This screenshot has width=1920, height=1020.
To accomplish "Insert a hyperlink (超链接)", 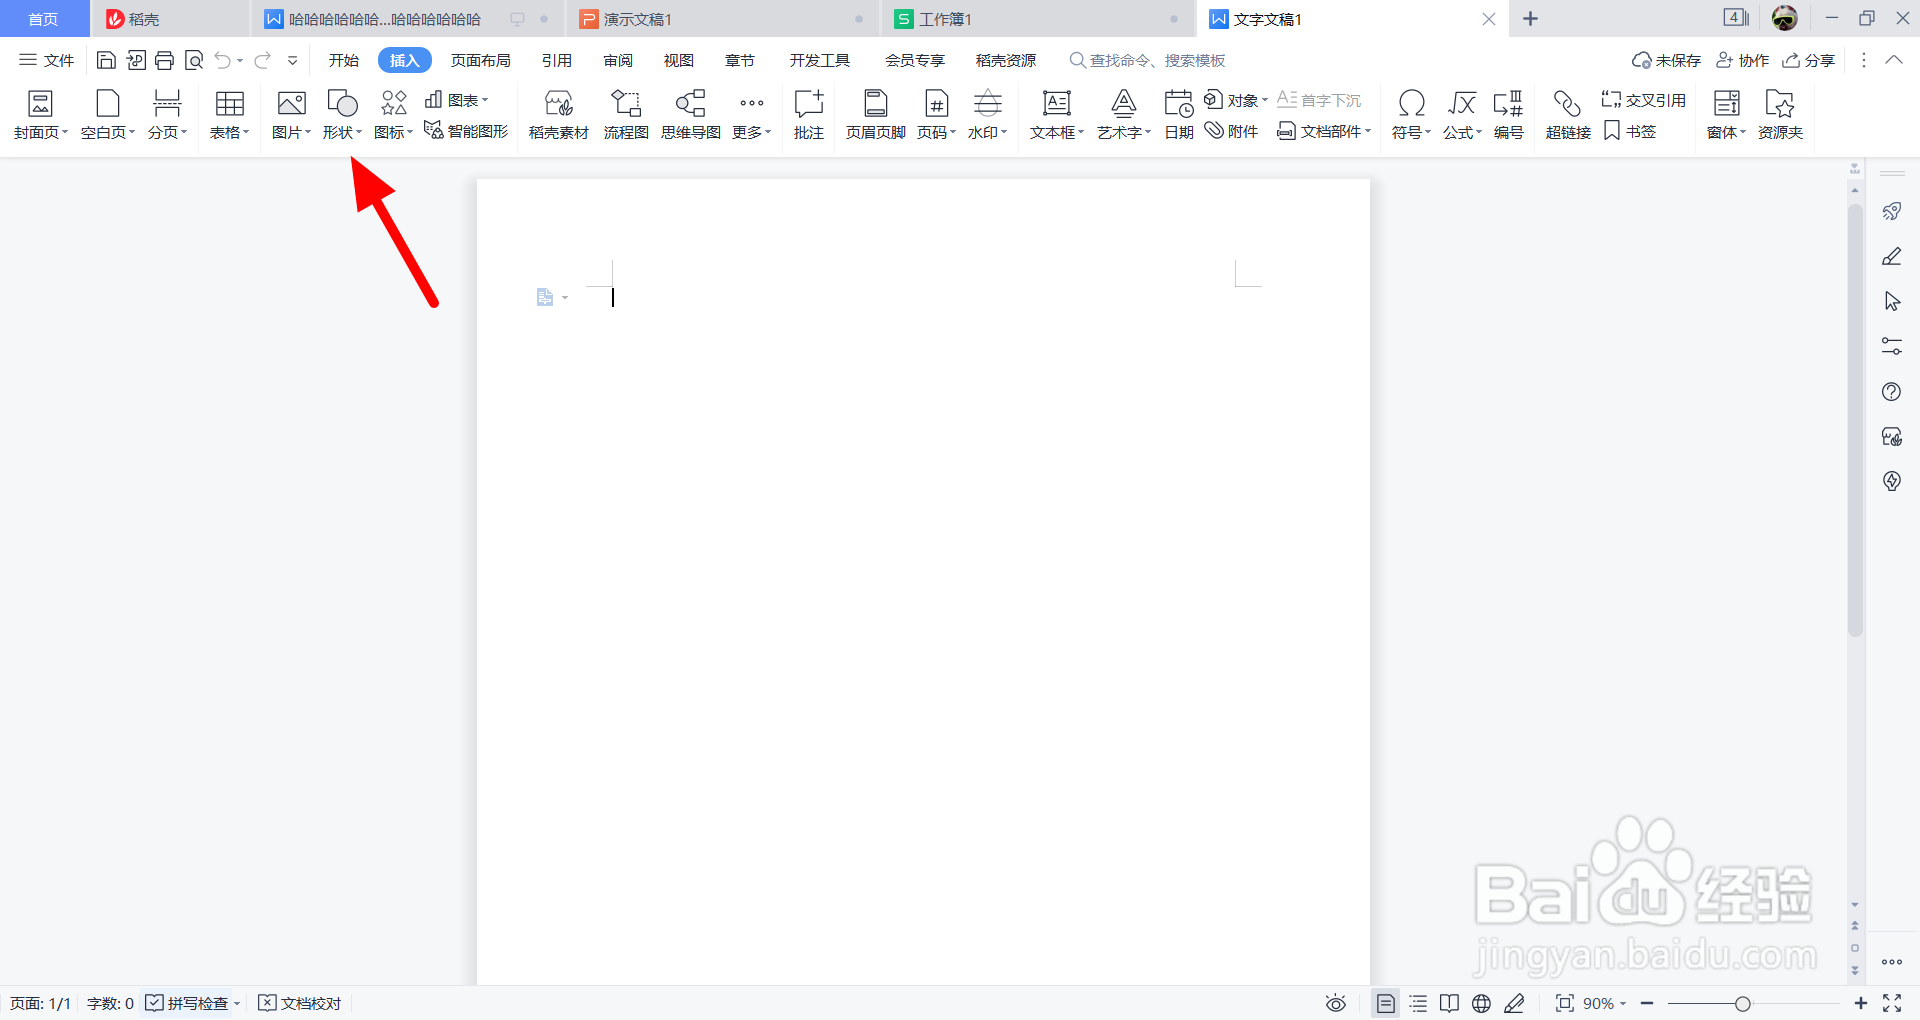I will pyautogui.click(x=1567, y=115).
